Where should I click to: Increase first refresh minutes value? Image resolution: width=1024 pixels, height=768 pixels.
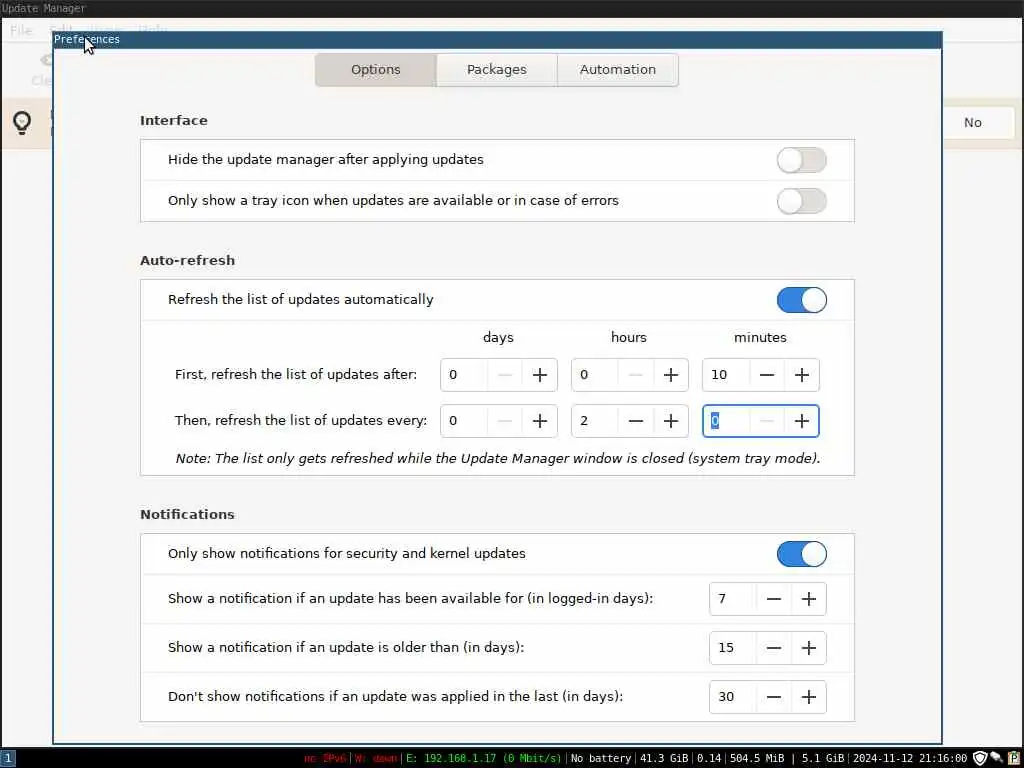click(801, 375)
